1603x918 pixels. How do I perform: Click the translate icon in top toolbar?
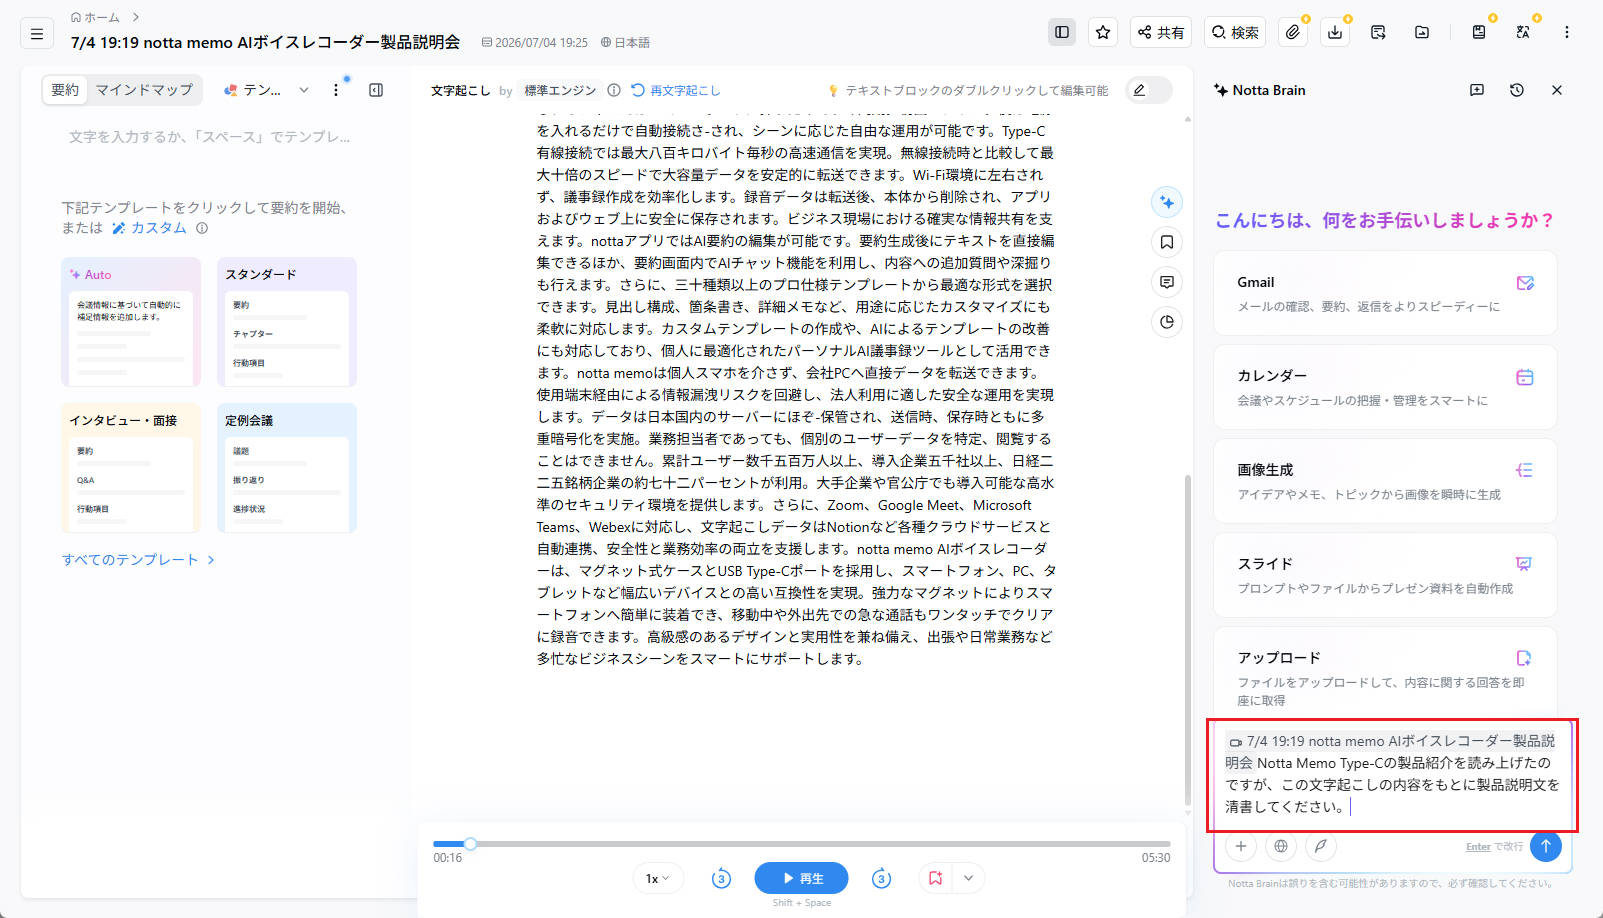click(1523, 32)
